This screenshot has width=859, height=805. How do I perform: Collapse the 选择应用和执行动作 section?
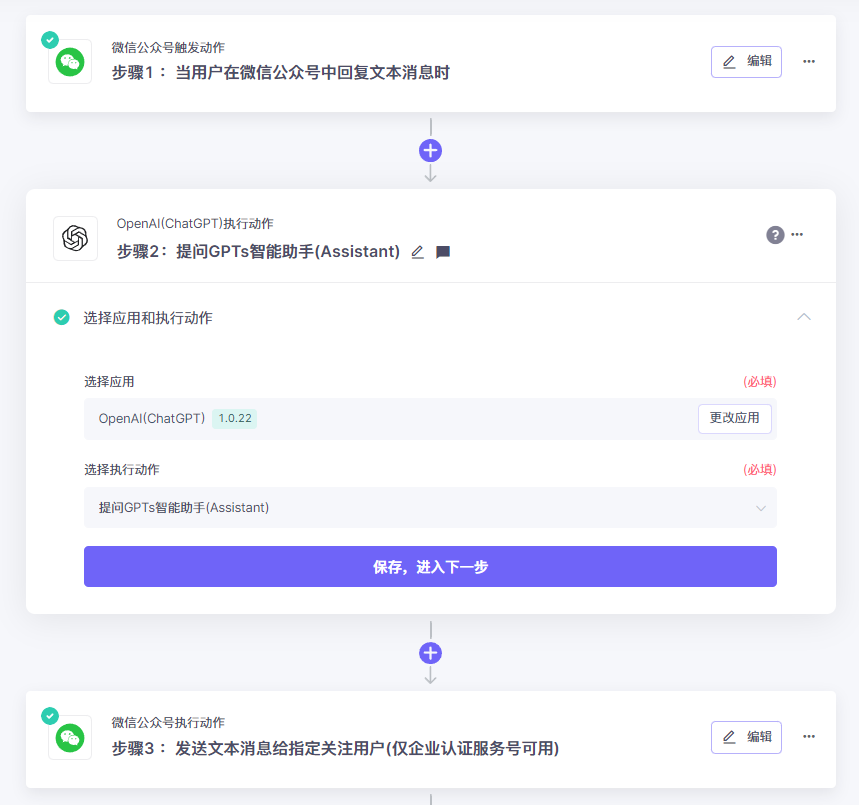[804, 317]
